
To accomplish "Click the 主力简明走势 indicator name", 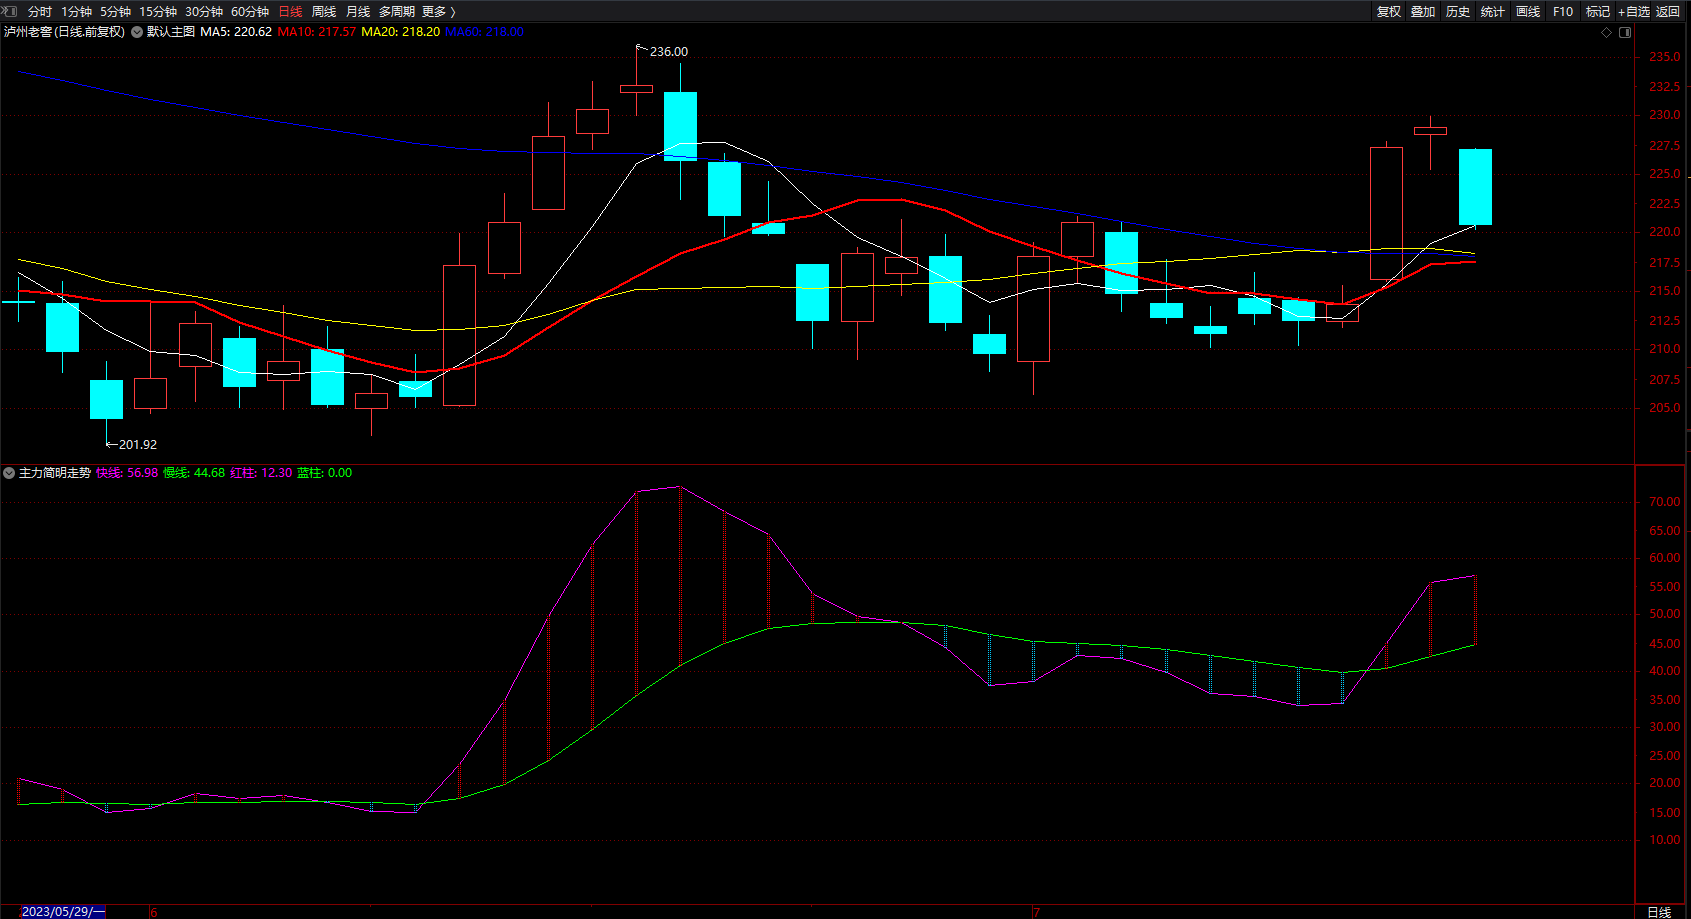I will (55, 473).
